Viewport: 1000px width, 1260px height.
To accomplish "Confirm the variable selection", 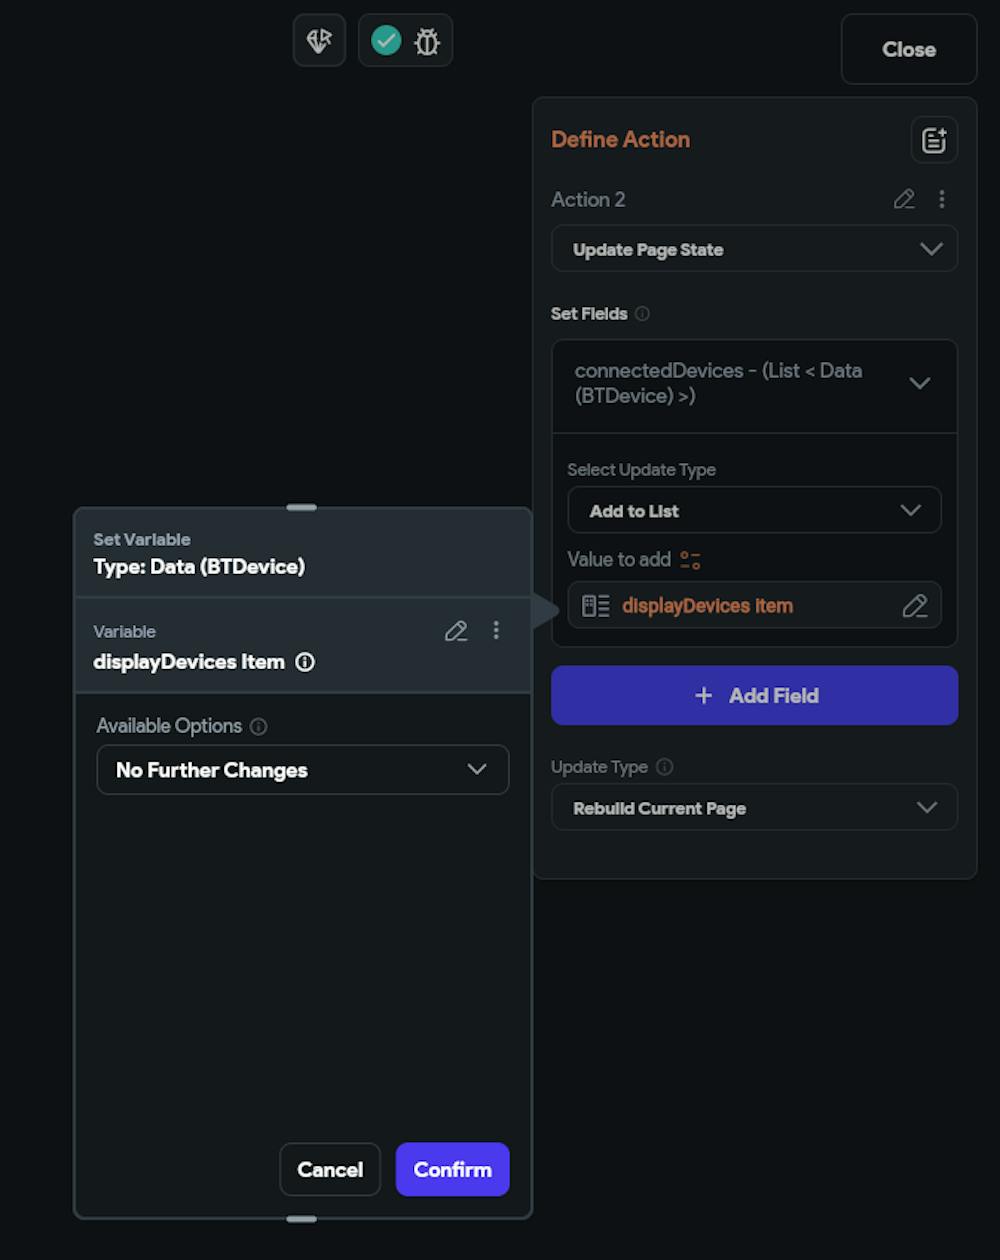I will click(452, 1170).
